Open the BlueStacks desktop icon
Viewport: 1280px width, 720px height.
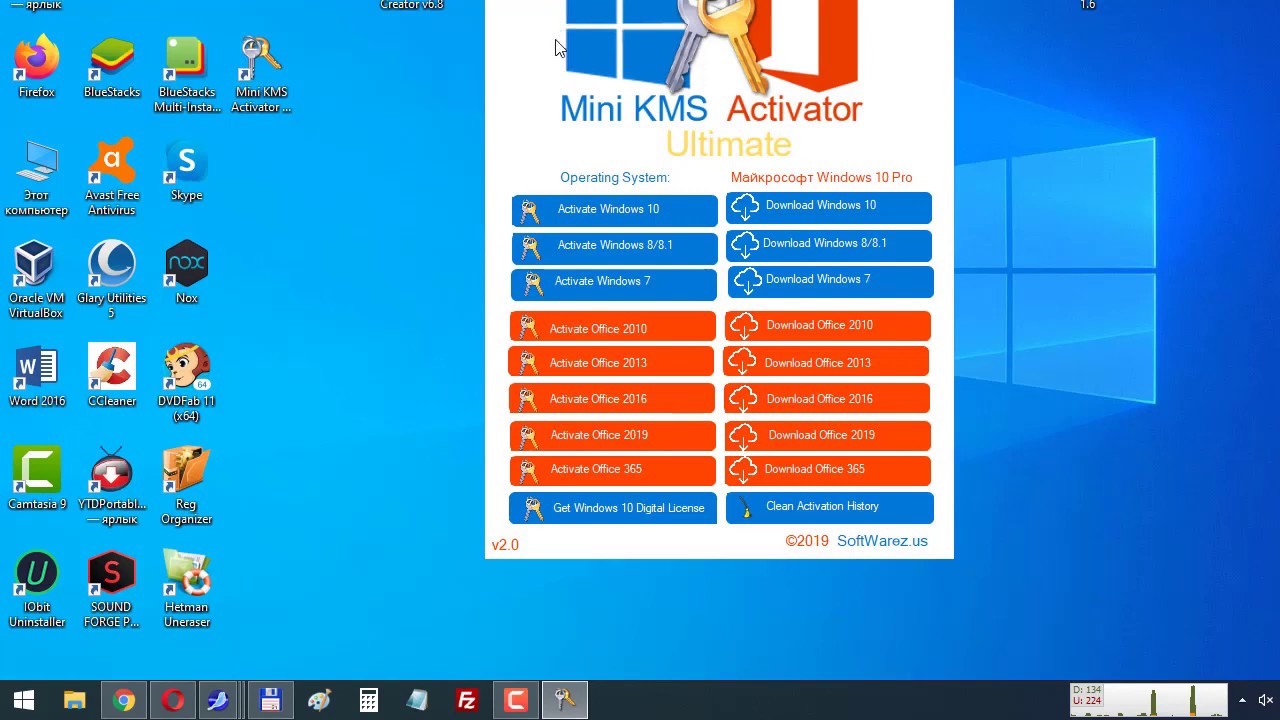click(x=112, y=68)
